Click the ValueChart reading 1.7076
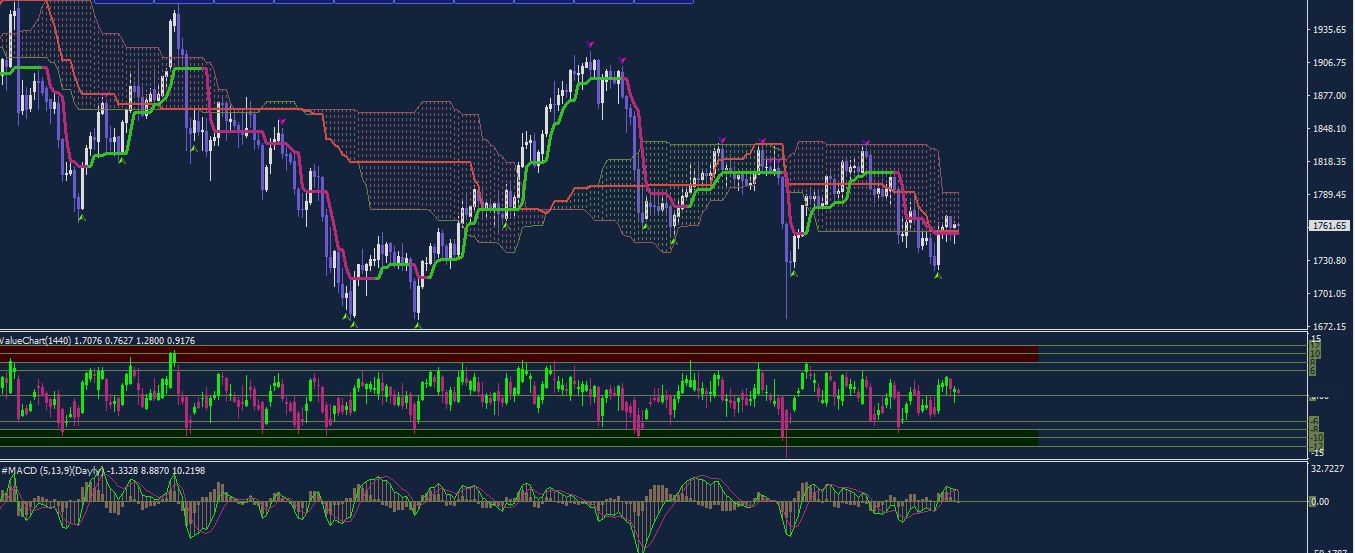 point(90,341)
